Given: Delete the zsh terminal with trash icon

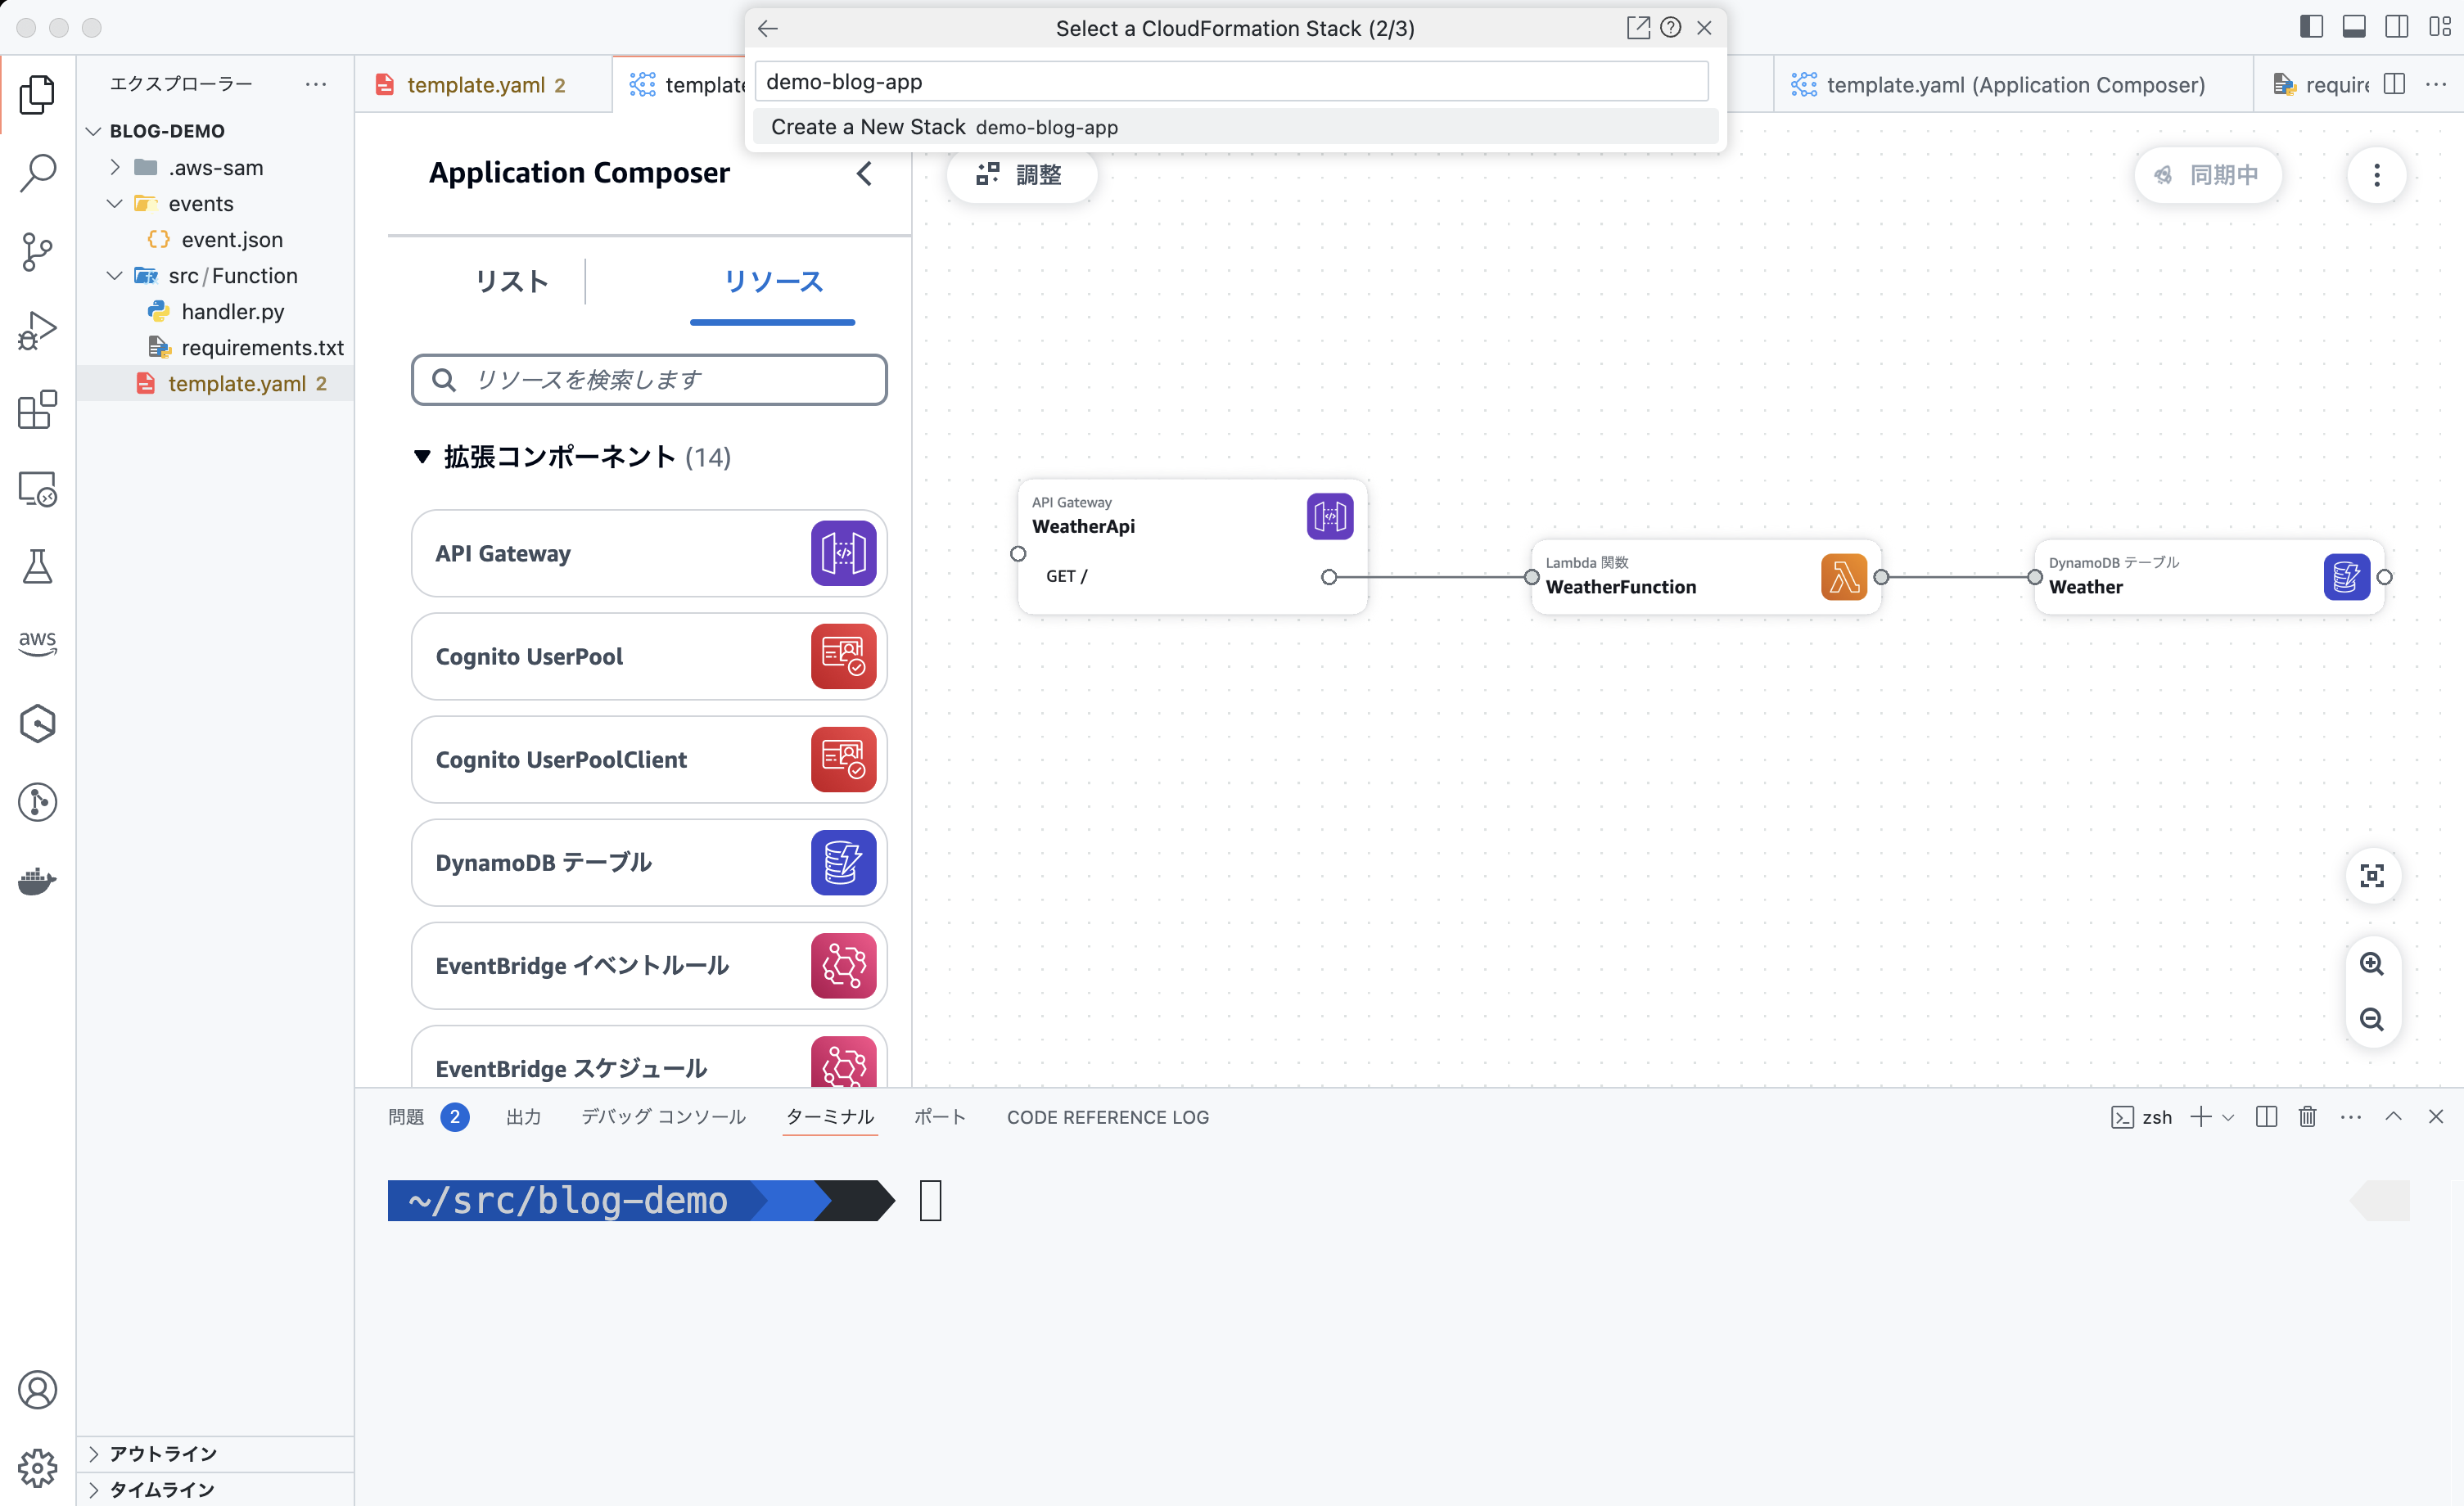Looking at the screenshot, I should 2307,1117.
